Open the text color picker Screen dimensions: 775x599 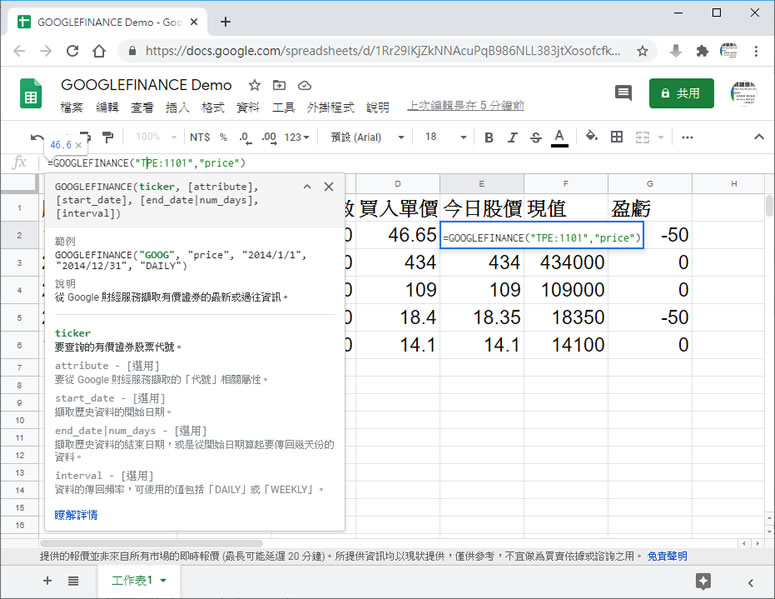(x=560, y=137)
